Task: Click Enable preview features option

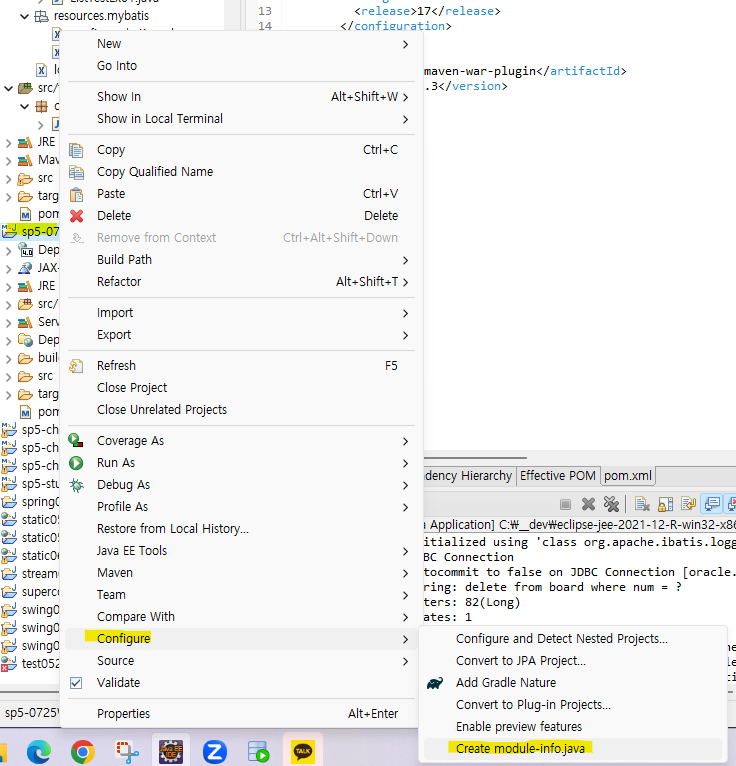Action: coord(519,726)
